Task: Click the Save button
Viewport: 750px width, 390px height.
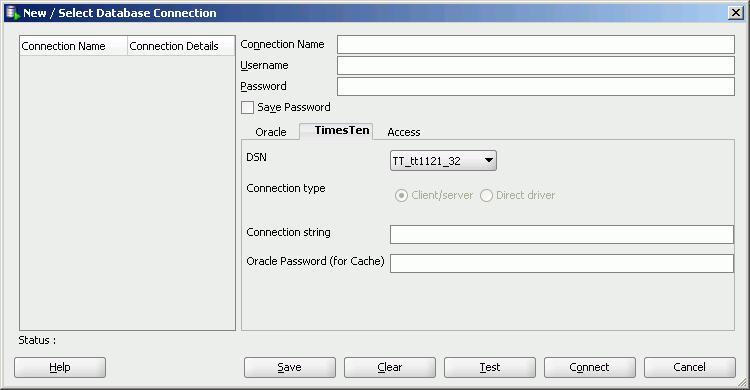Action: (x=290, y=368)
